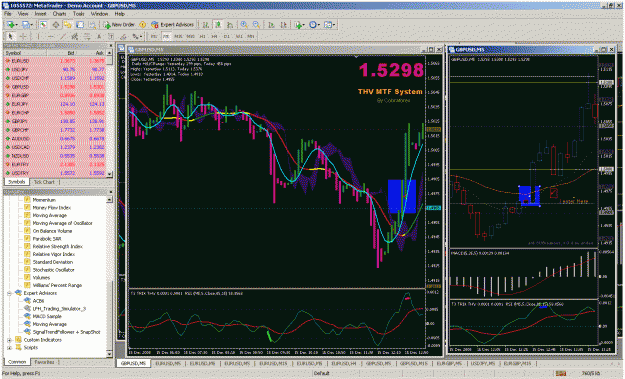Toggle the Navigator window icon

[x=68, y=25]
